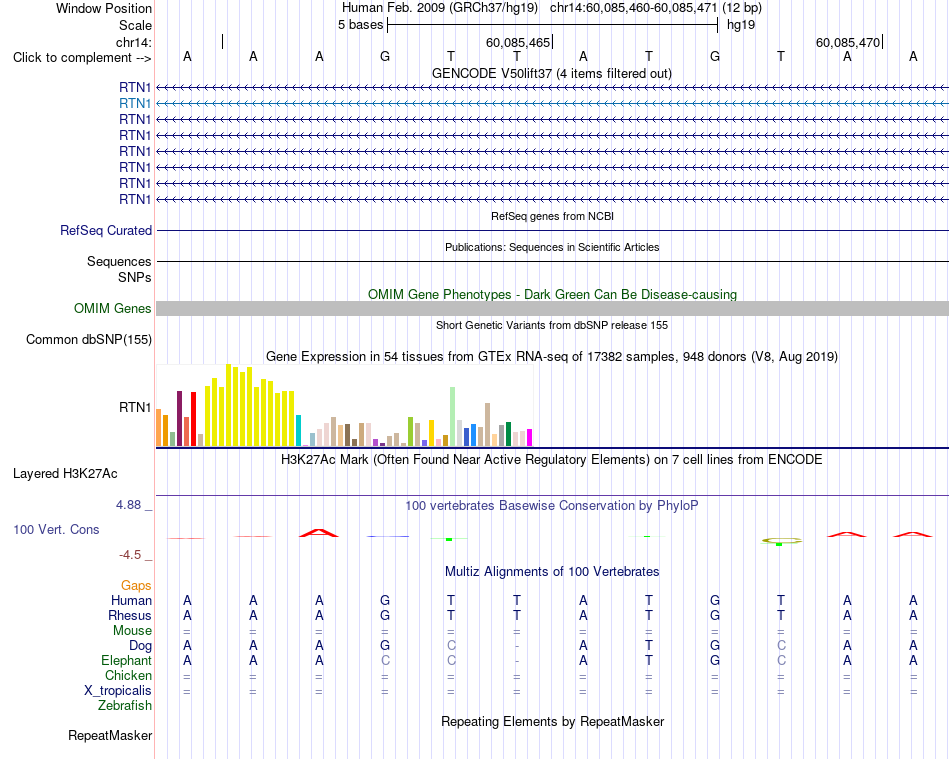Click the gray OMIM Genes item bar
Image resolution: width=950 pixels, height=759 pixels.
coord(552,308)
